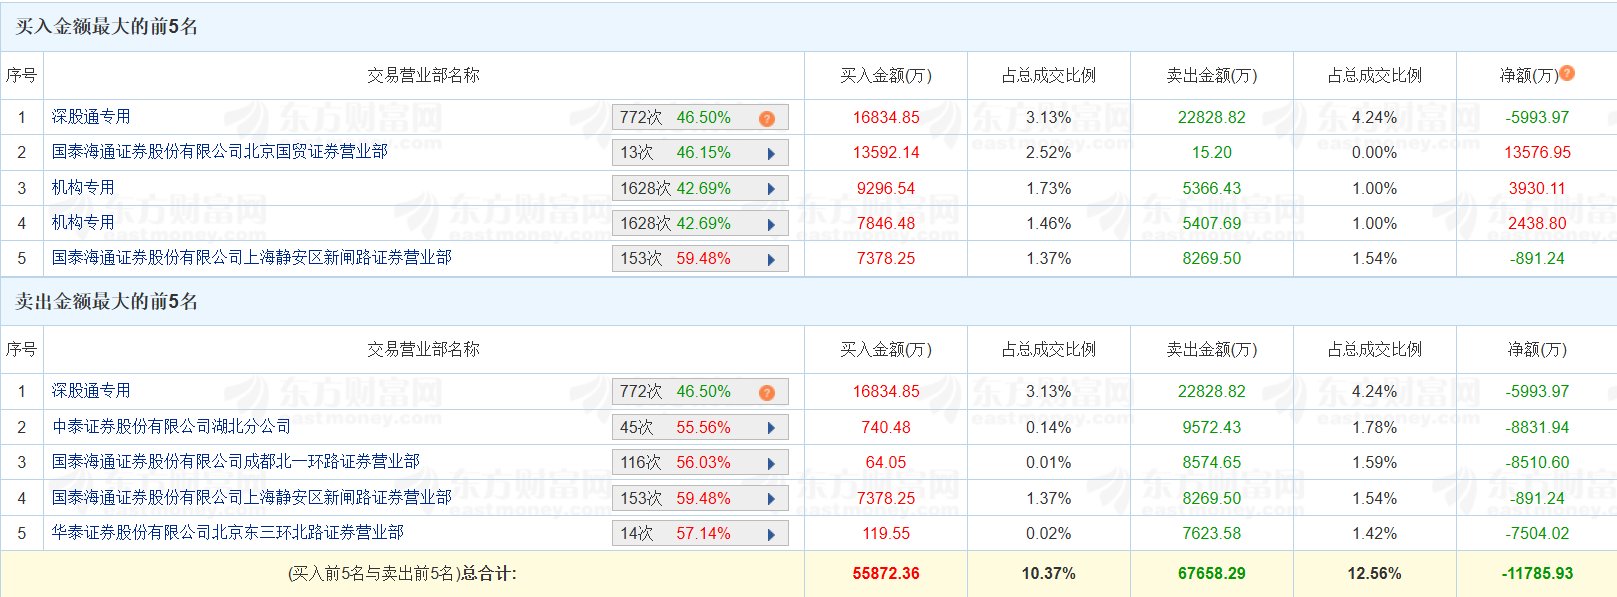Open 国泰海通证券北京国贸证券营业部 link

(220, 152)
